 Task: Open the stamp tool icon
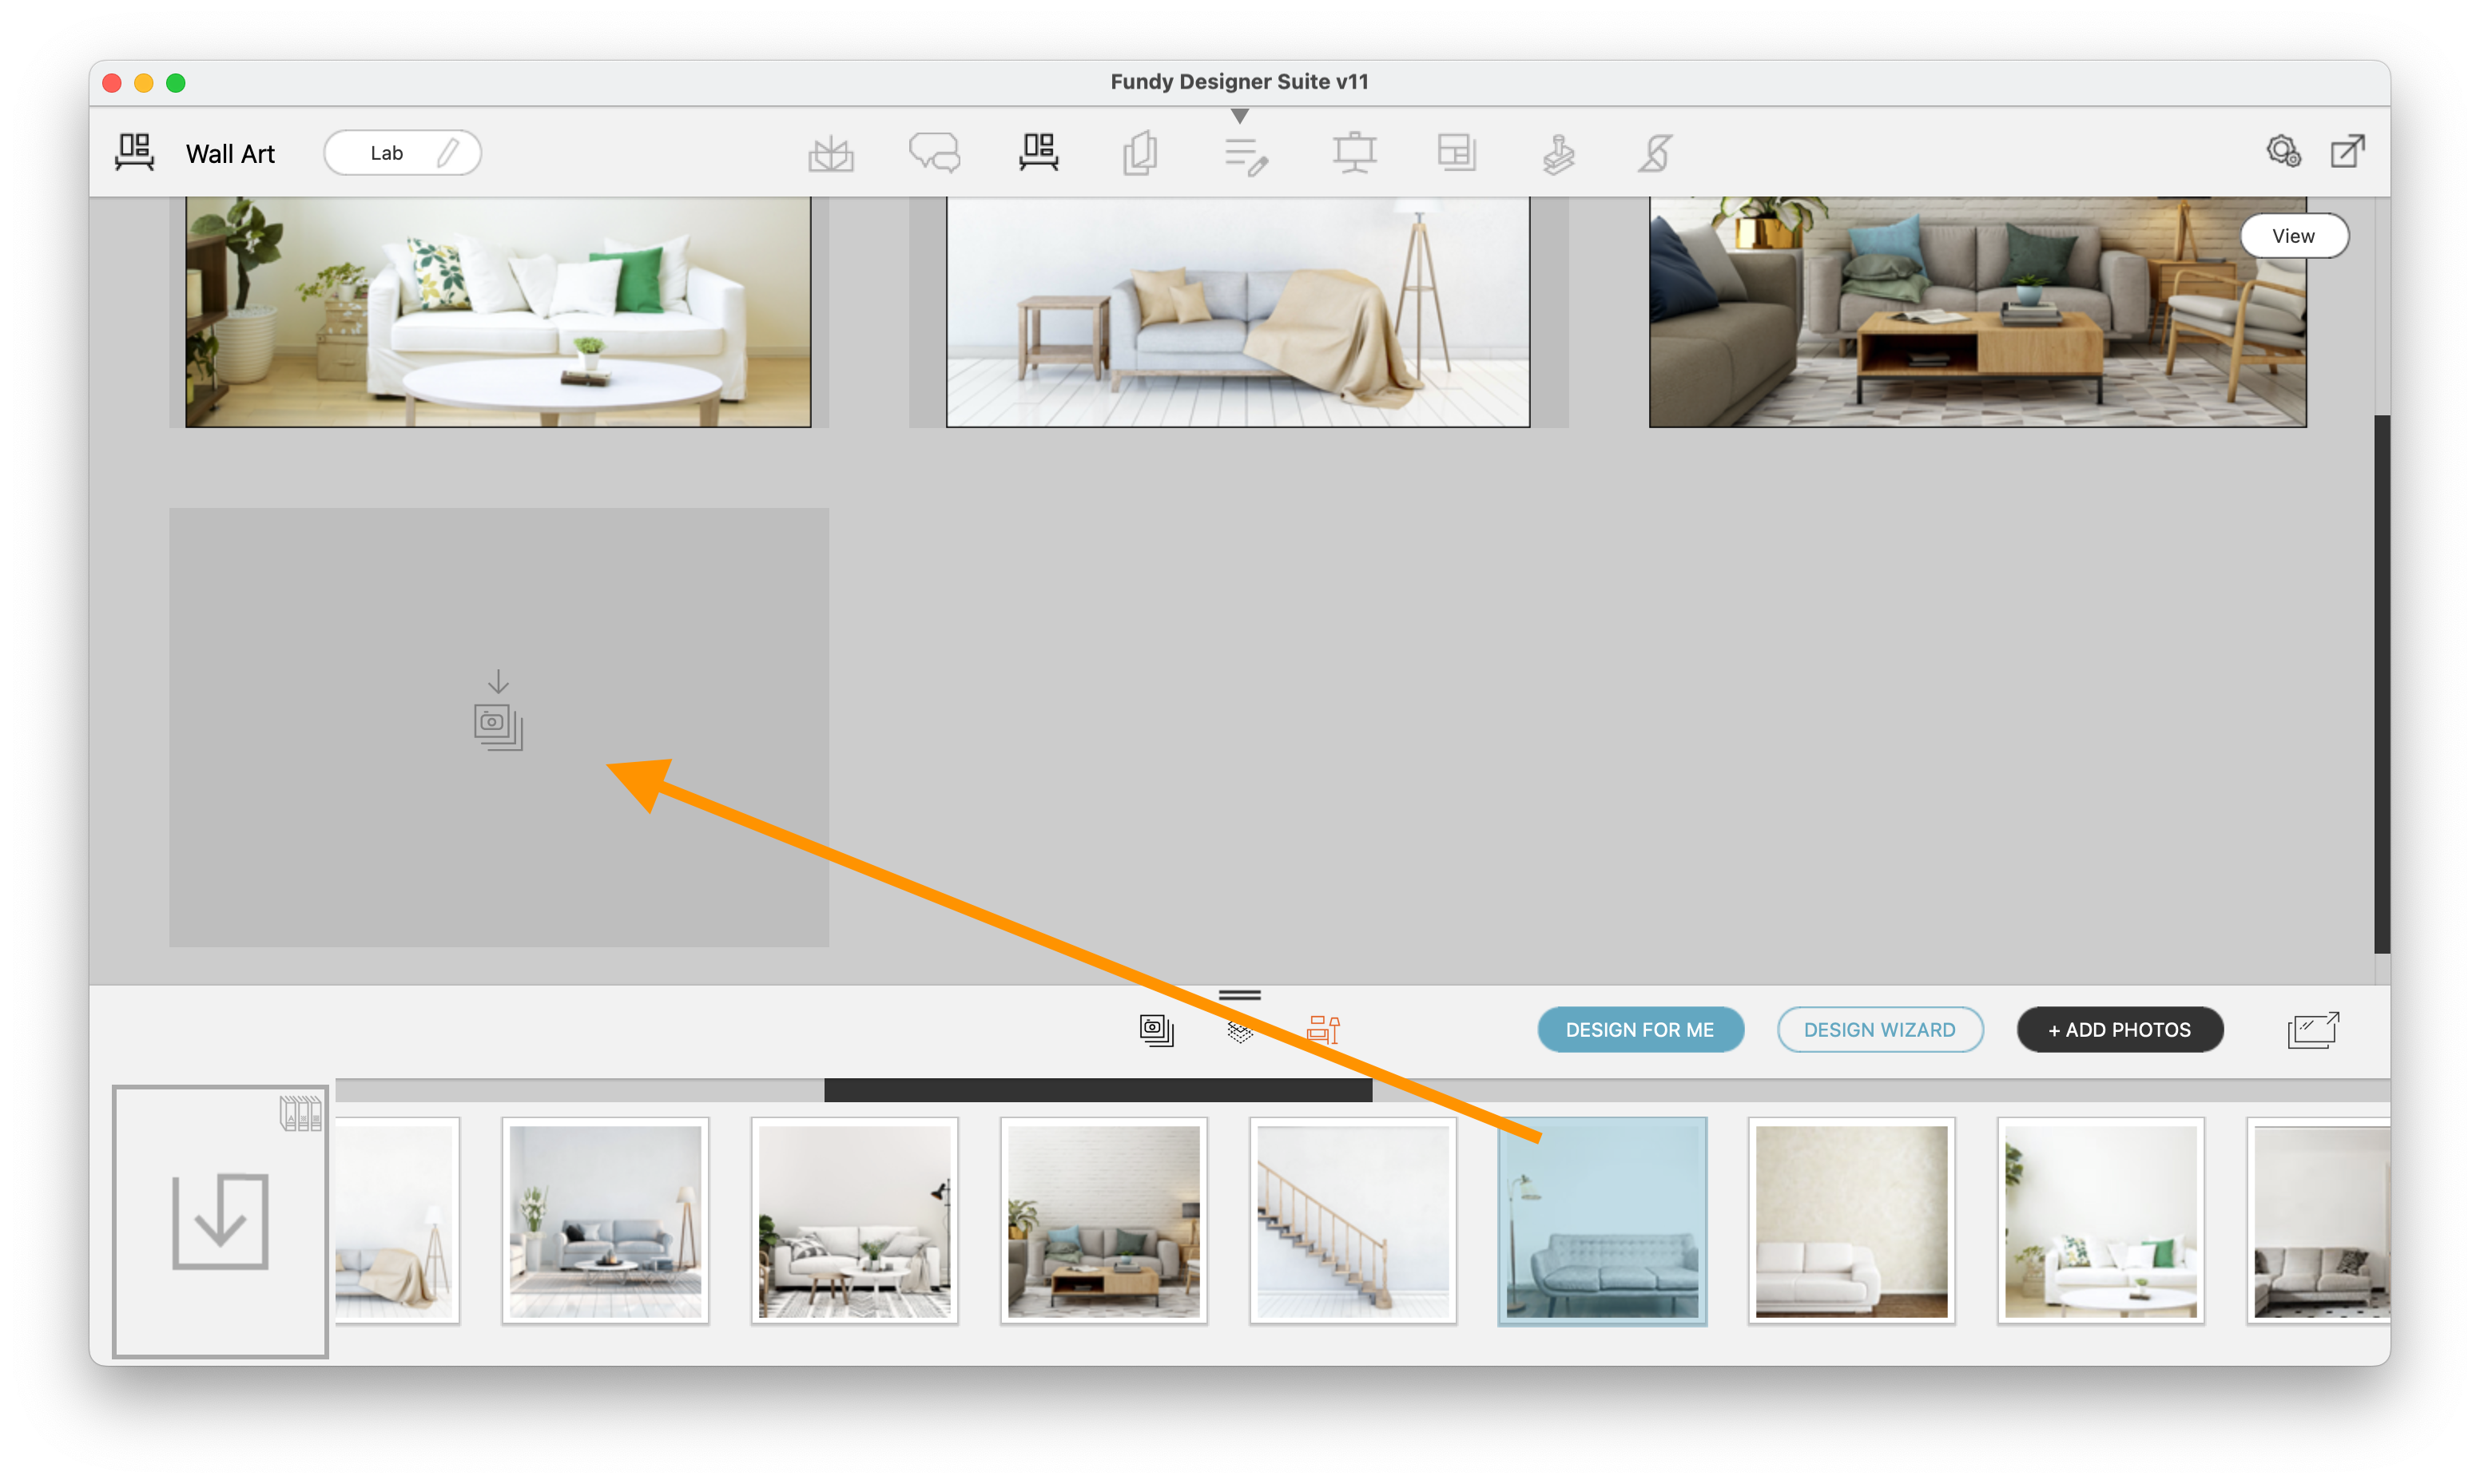point(1558,154)
